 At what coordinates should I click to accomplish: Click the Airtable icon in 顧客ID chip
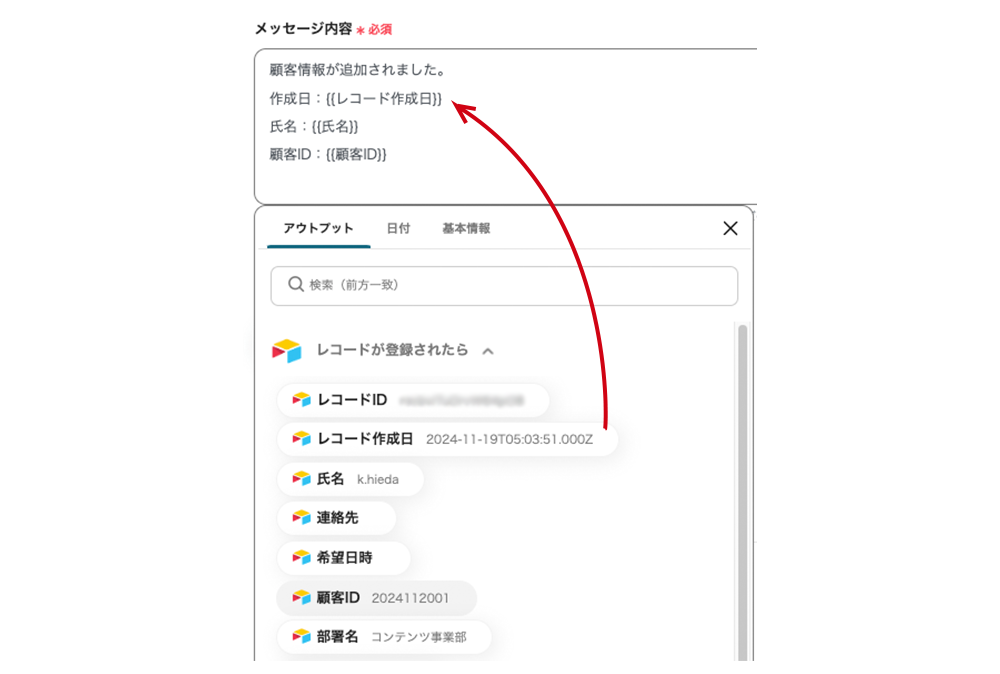click(301, 597)
